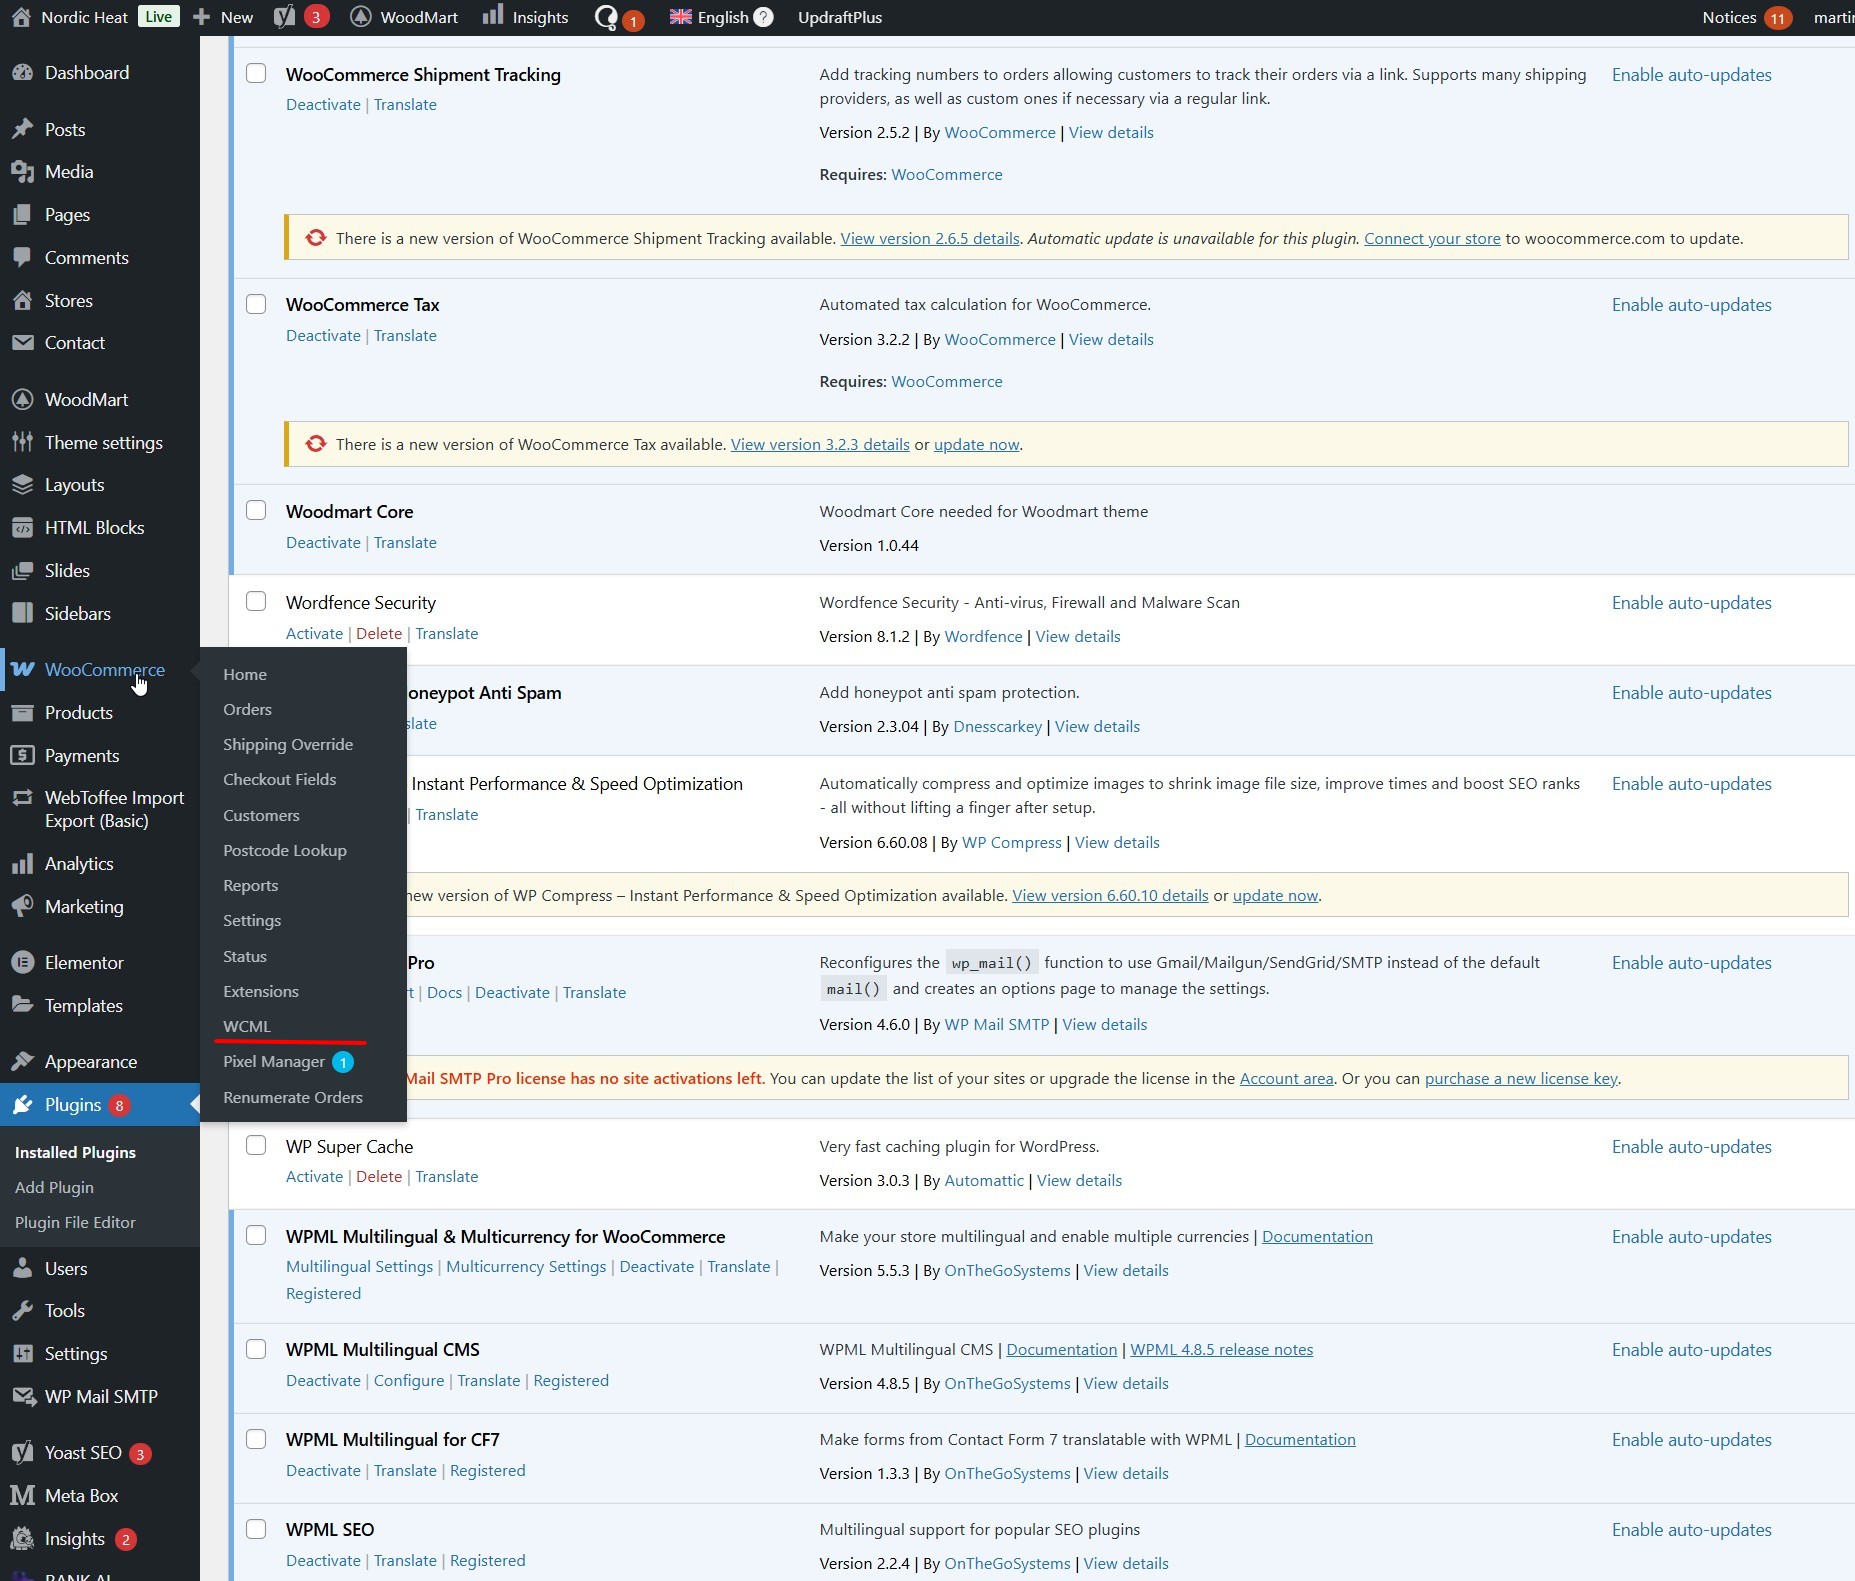Deactivate the Woodmart Core plugin
Viewport: 1855px width, 1581px height.
[x=323, y=543]
